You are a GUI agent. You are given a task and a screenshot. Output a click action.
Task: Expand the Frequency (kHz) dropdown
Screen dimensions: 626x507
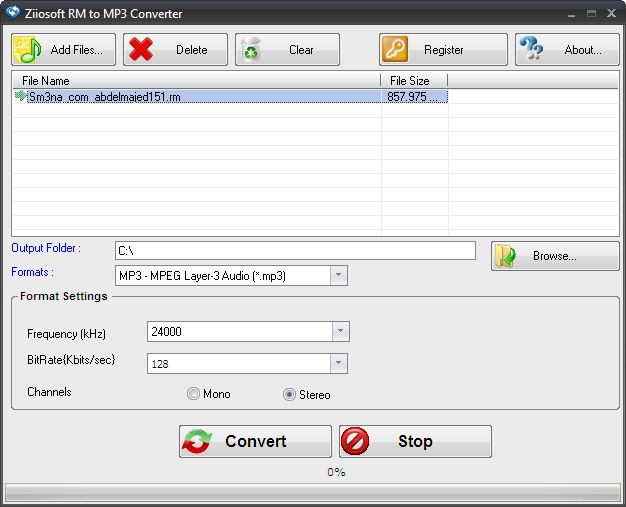point(341,331)
